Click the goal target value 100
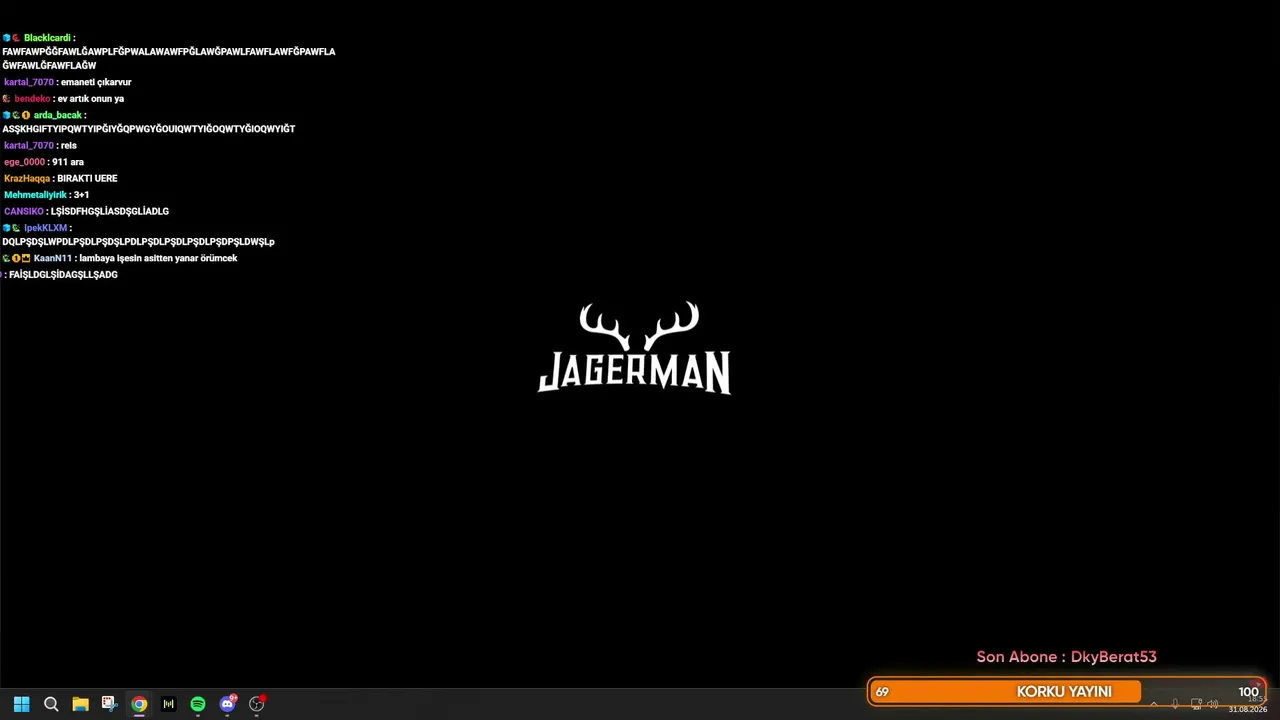Viewport: 1280px width, 720px height. click(x=1248, y=692)
